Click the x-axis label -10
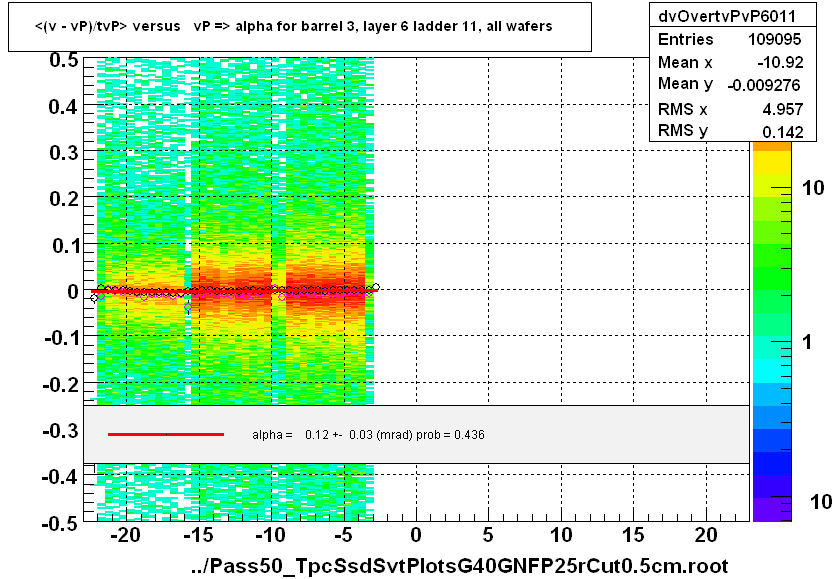Image resolution: width=833 pixels, height=579 pixels. pyautogui.click(x=270, y=535)
